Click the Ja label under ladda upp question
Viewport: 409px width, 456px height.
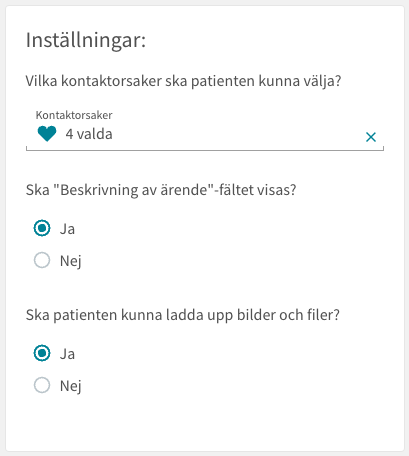[x=67, y=354]
